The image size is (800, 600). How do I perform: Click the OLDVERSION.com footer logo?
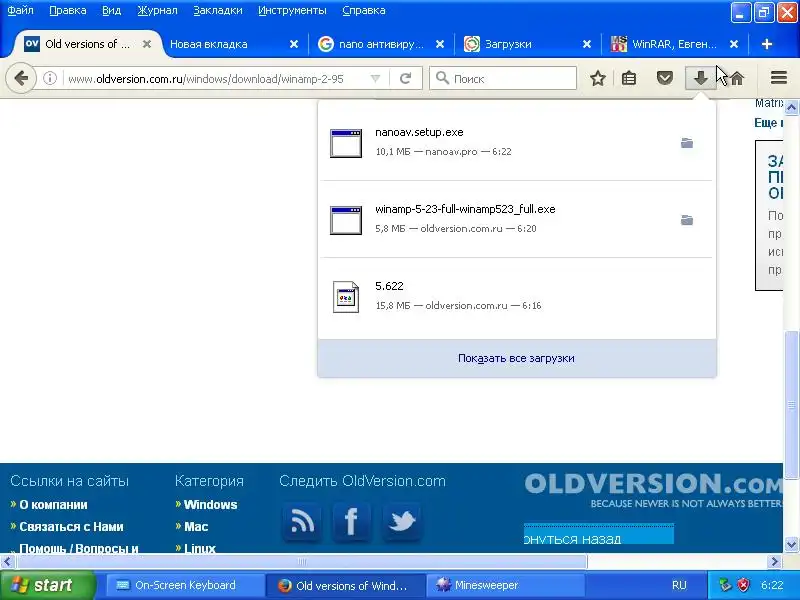pos(653,490)
